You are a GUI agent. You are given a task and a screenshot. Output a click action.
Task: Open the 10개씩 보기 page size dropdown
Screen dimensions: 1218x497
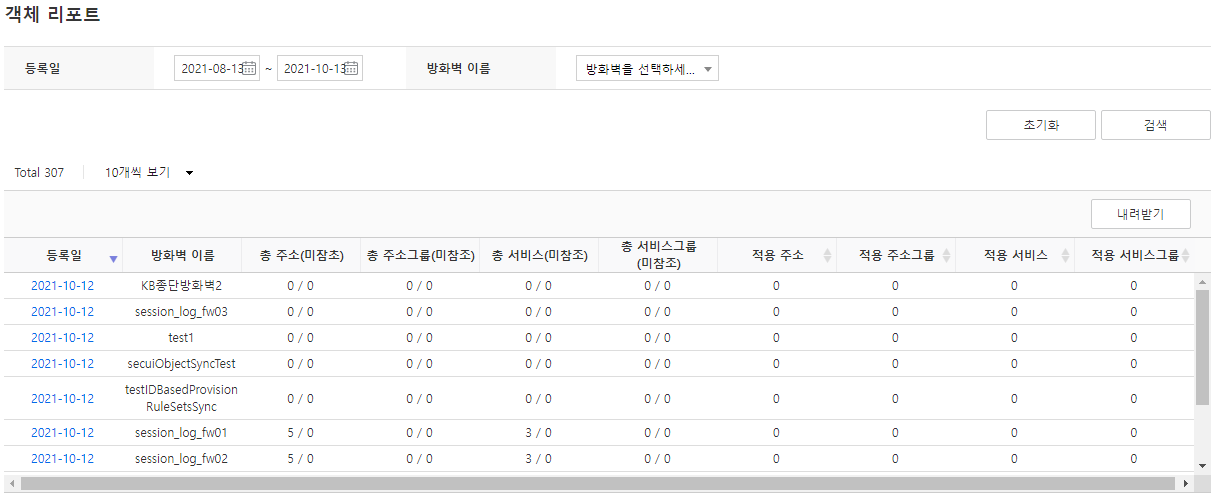point(149,172)
